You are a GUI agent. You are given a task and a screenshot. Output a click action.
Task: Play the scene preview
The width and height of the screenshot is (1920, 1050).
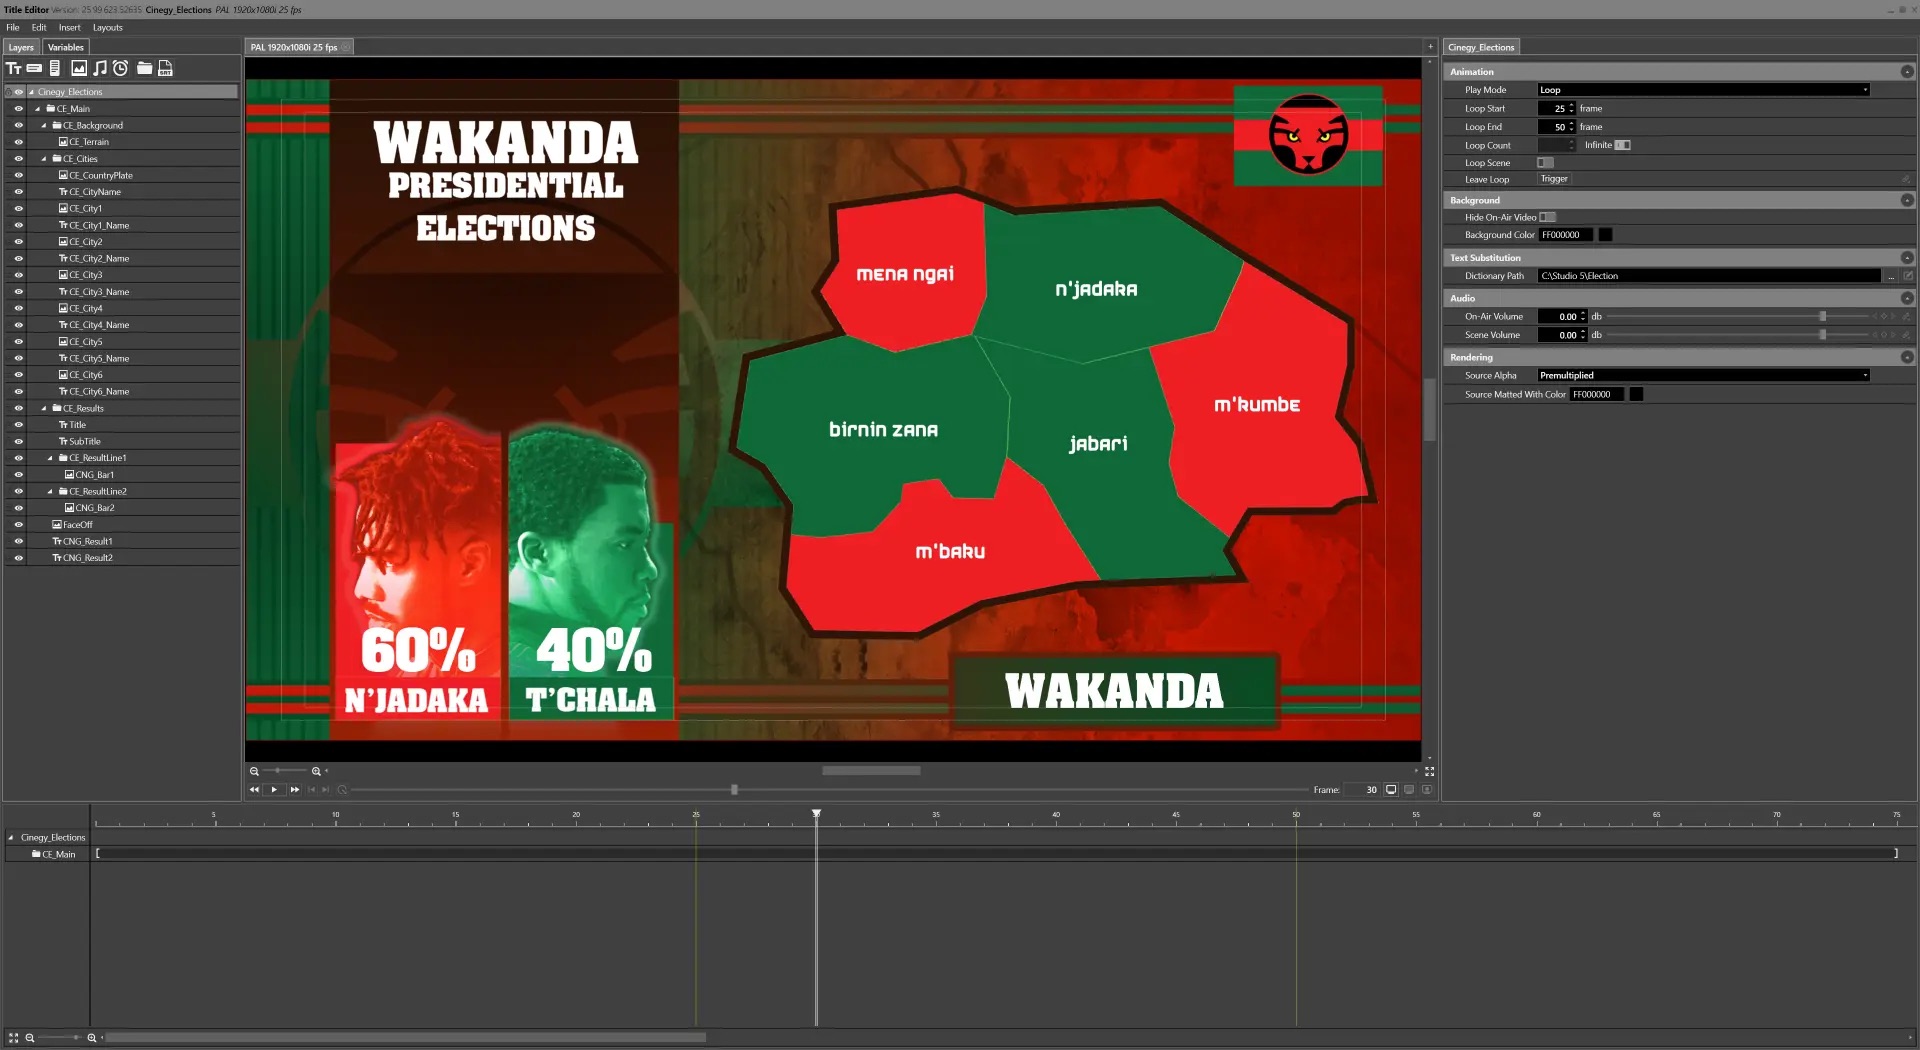274,790
